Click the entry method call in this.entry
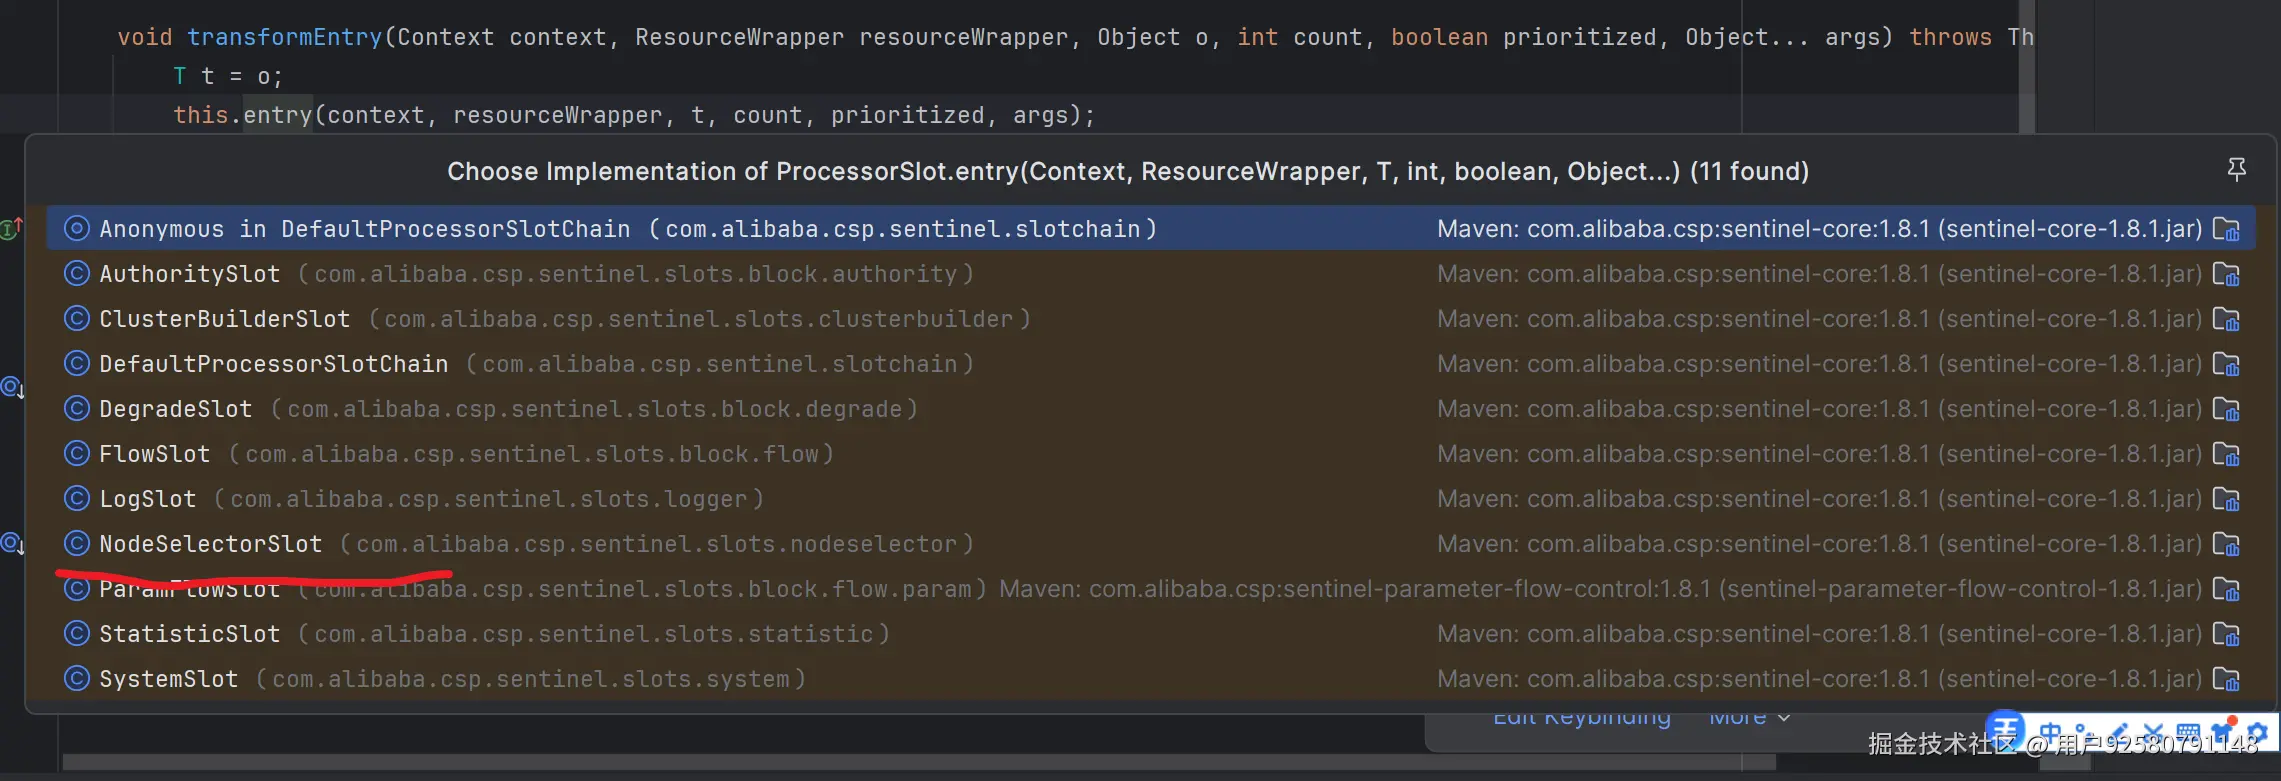2281x781 pixels. (278, 115)
